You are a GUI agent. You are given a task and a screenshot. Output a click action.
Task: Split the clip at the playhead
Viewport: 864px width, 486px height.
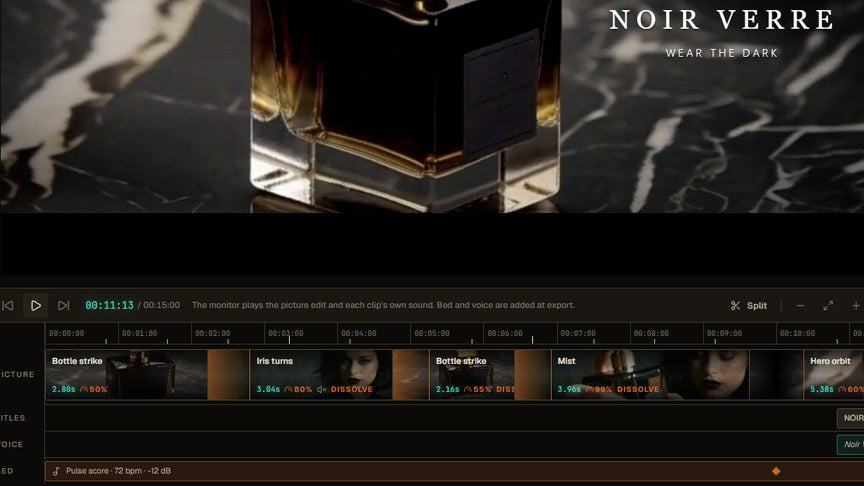(x=749, y=305)
